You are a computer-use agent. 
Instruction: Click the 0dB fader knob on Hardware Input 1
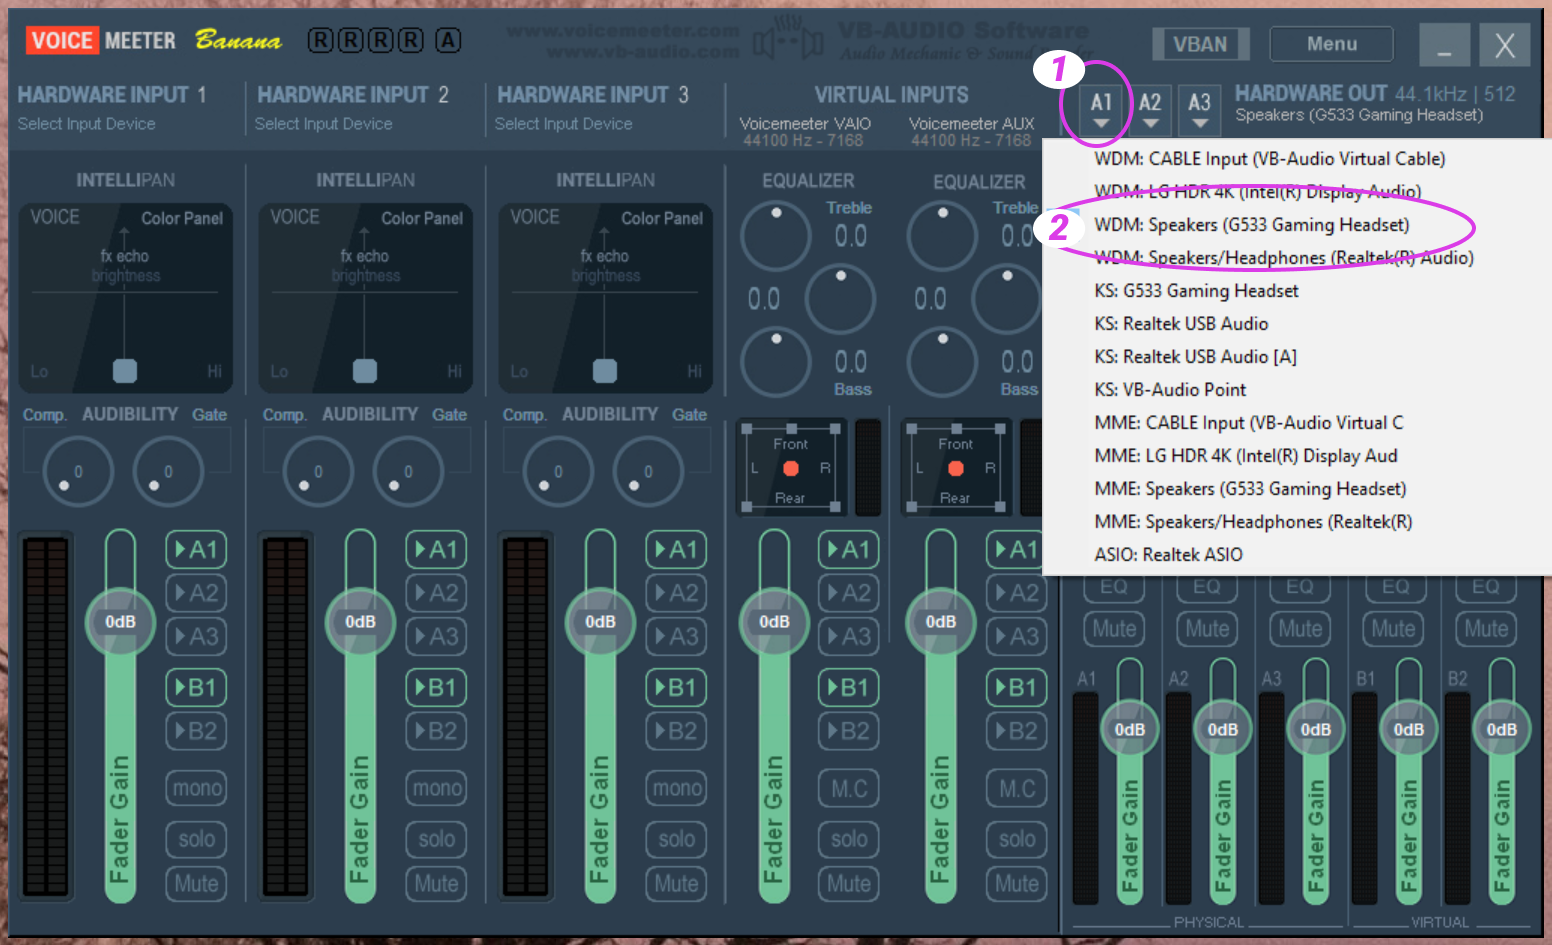120,622
